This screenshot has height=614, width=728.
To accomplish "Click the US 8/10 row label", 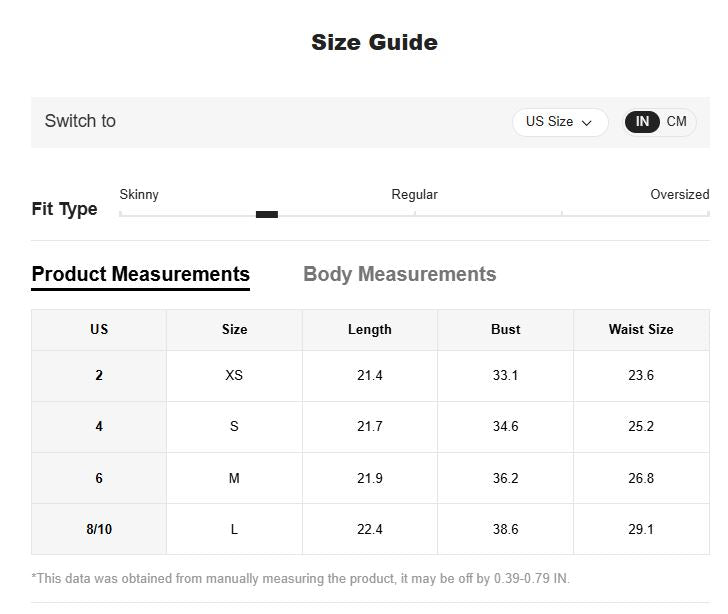I will pyautogui.click(x=99, y=529).
